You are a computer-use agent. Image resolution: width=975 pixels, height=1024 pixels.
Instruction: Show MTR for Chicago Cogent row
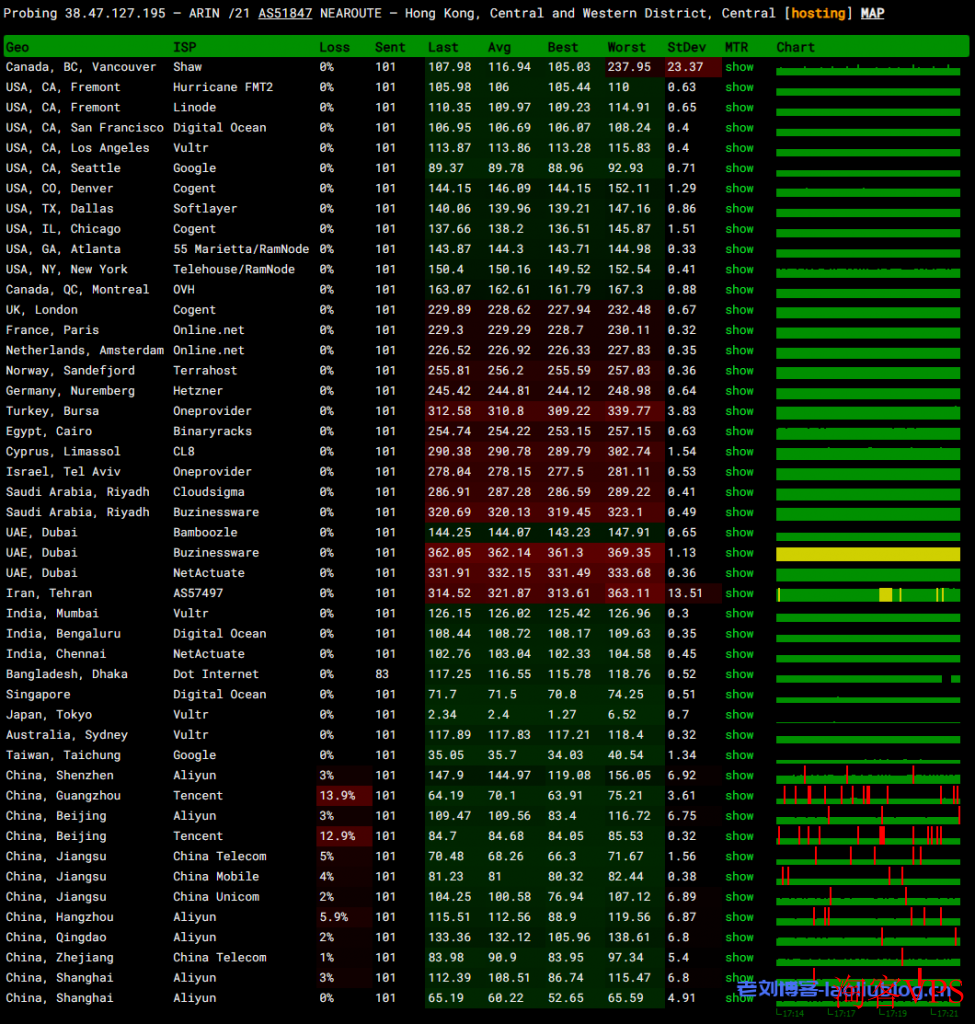click(739, 229)
